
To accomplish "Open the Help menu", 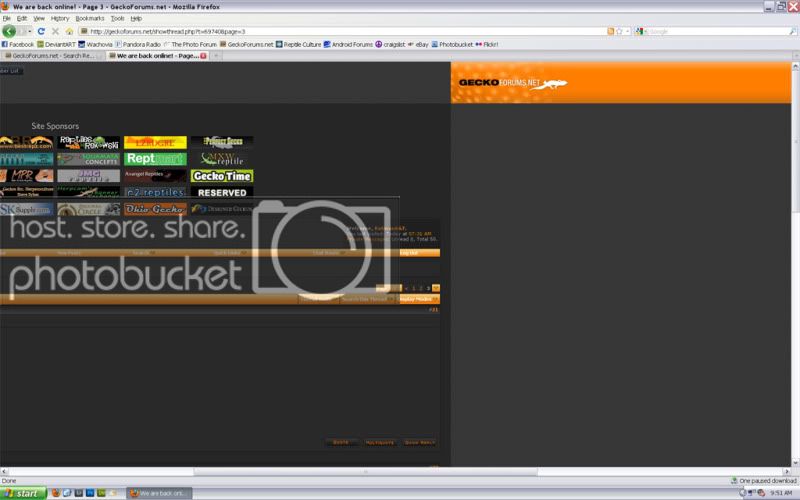I will (x=136, y=18).
